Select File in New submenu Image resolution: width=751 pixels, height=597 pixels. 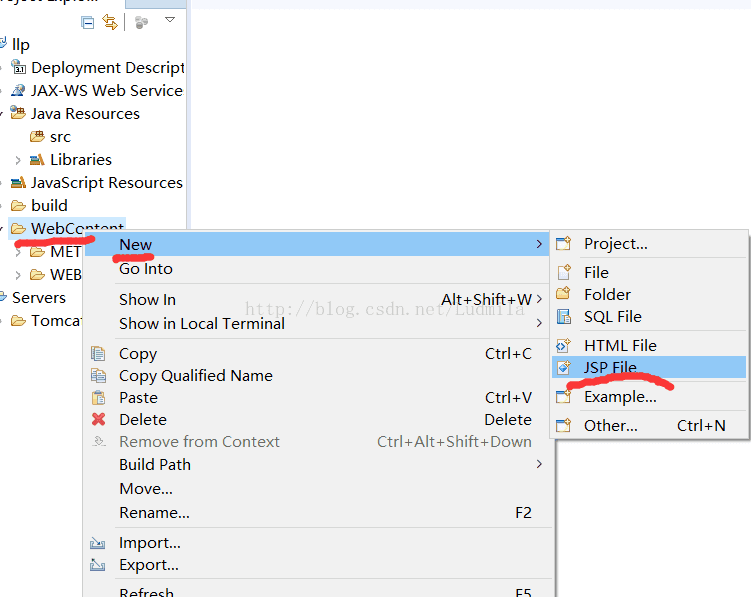pyautogui.click(x=649, y=273)
